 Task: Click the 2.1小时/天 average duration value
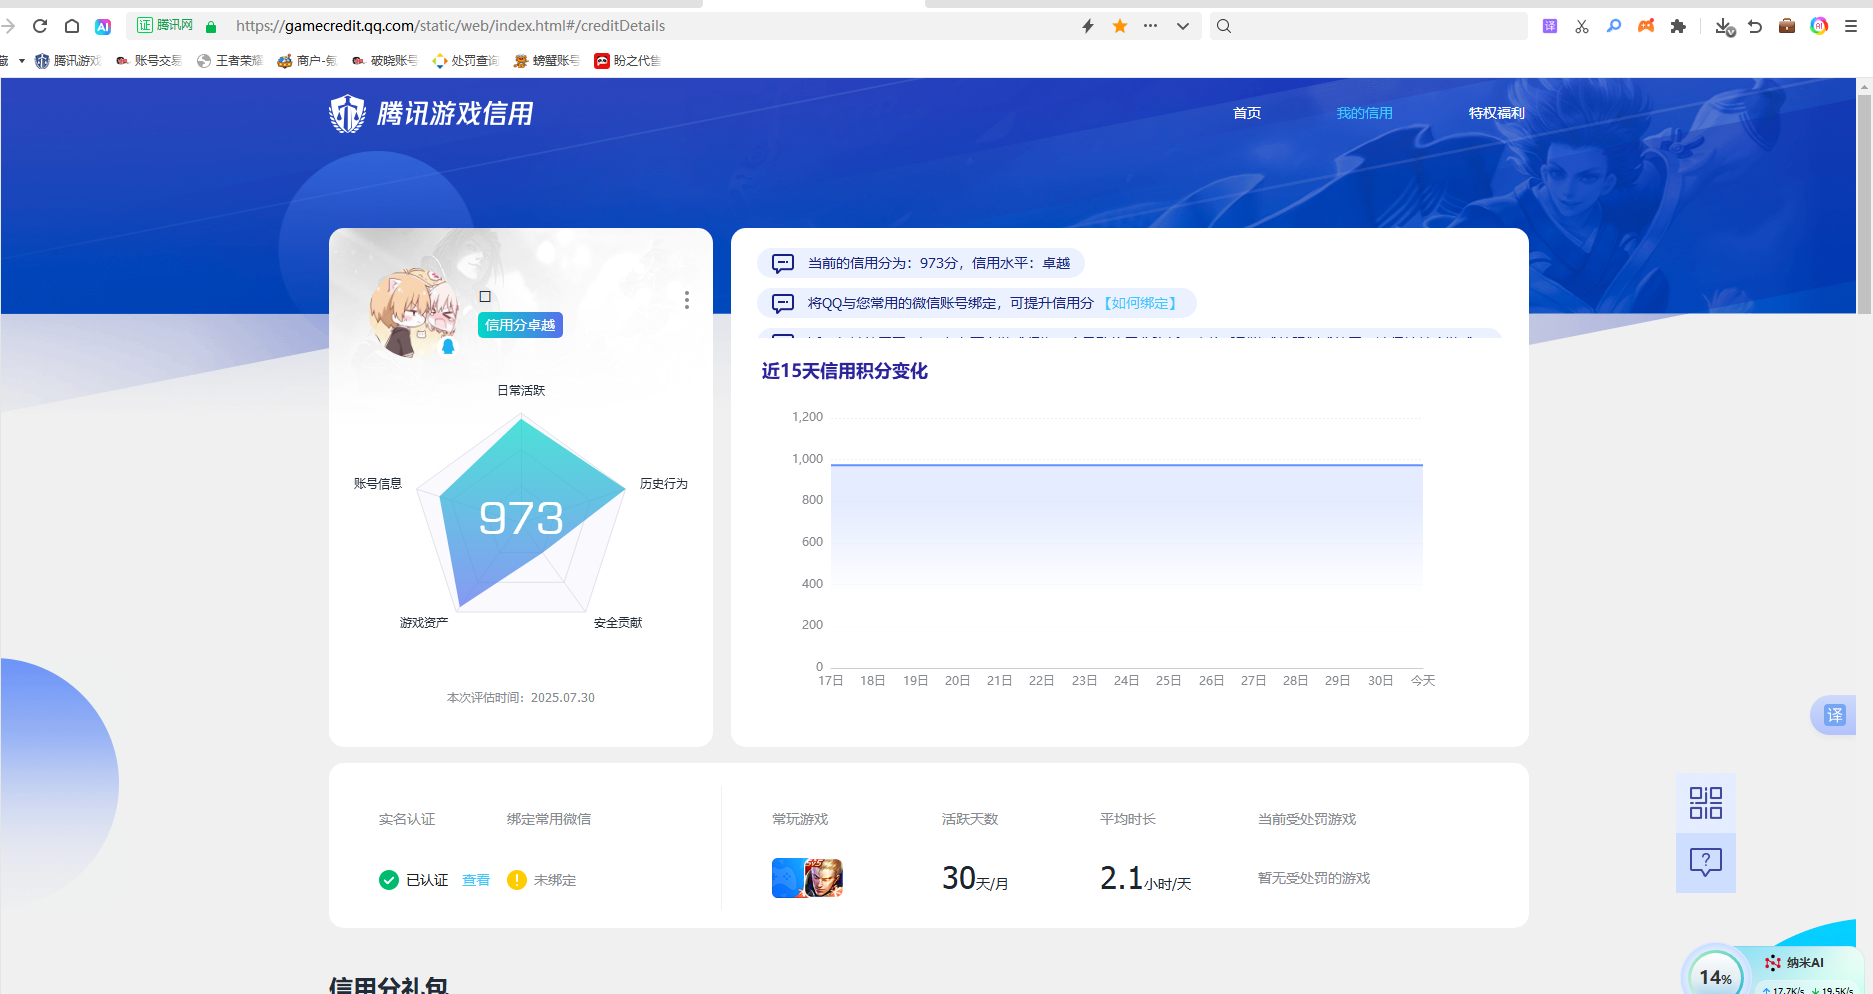[1146, 878]
